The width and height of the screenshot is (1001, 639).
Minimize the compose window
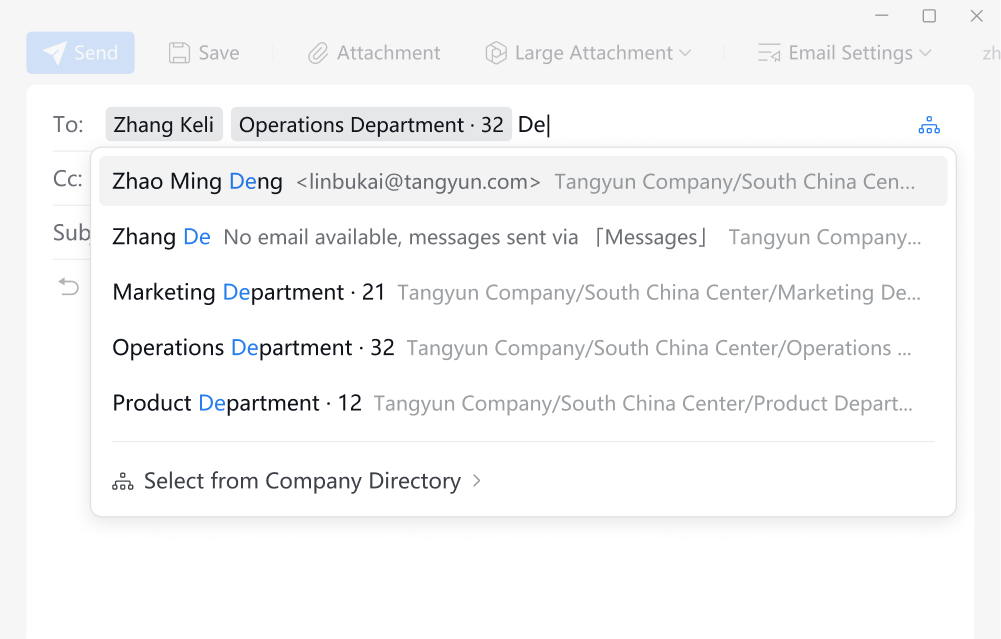[881, 16]
